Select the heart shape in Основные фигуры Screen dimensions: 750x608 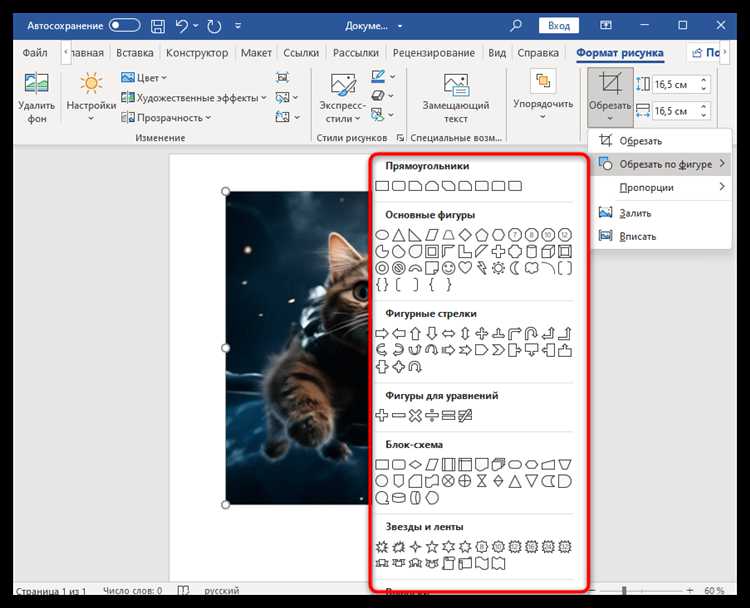coord(465,268)
